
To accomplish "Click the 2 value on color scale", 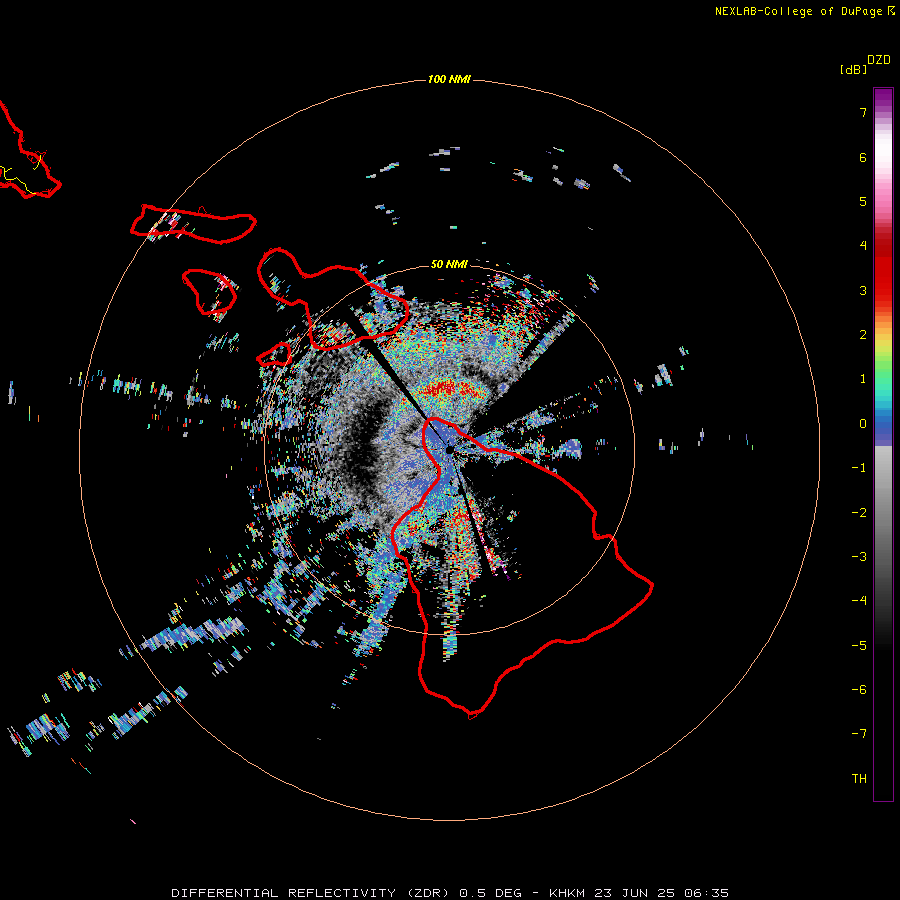I will [x=863, y=335].
